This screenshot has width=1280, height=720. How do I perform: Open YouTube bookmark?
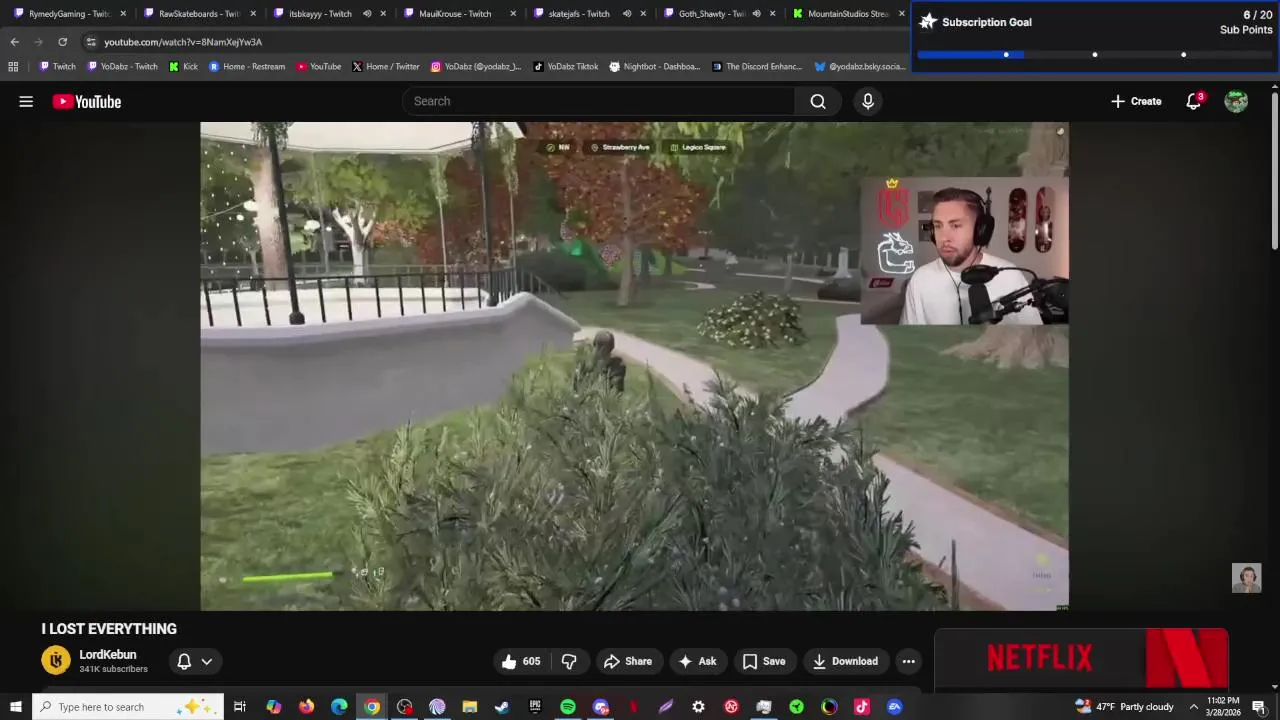[319, 67]
